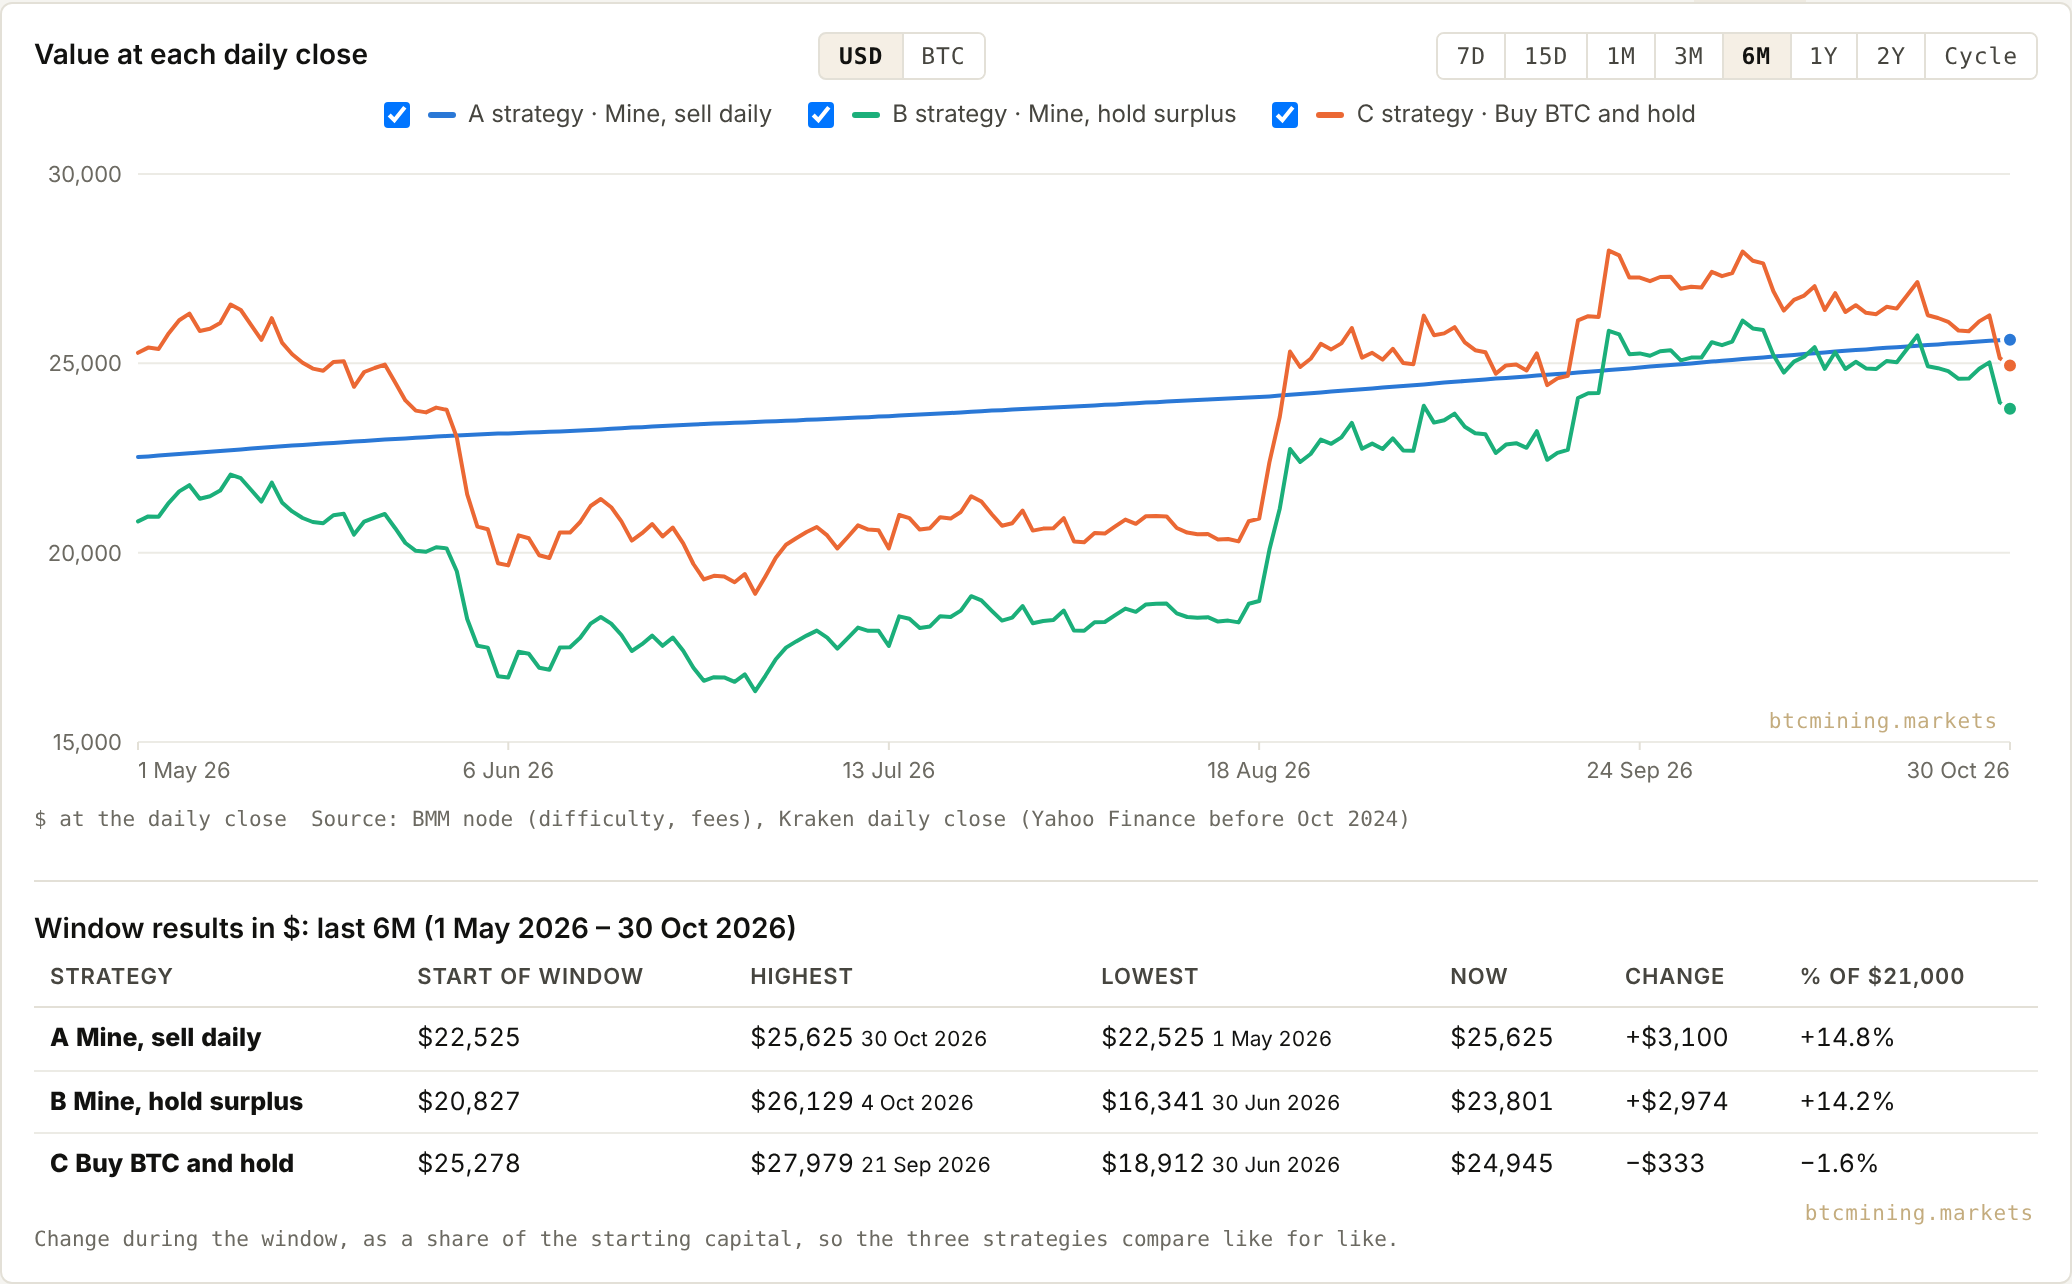2072x1284 pixels.
Task: Click the $18,912 lowest value for strategy C
Action: (1153, 1163)
